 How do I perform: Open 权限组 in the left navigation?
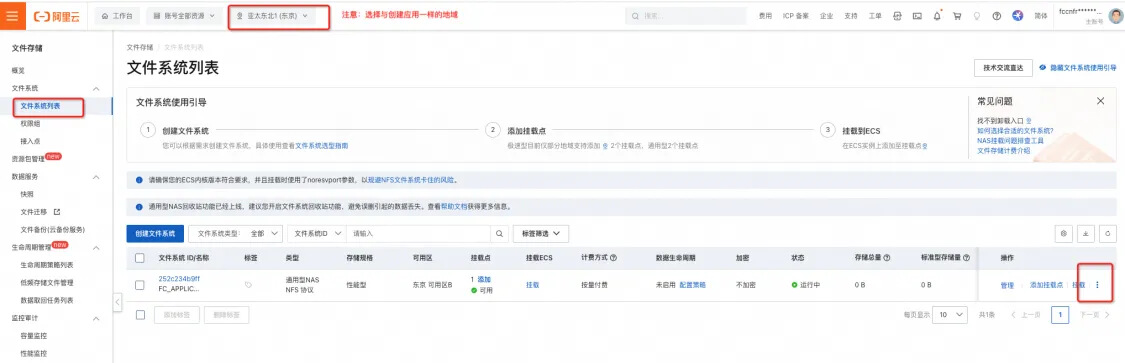pyautogui.click(x=30, y=123)
